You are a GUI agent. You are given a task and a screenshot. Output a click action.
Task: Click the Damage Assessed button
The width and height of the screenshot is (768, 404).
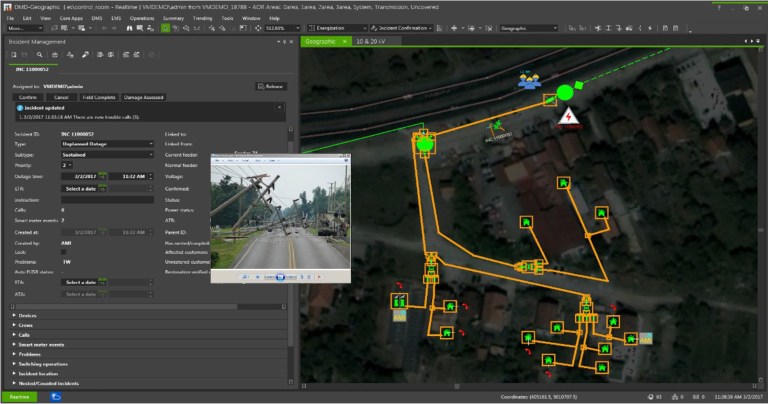point(144,97)
